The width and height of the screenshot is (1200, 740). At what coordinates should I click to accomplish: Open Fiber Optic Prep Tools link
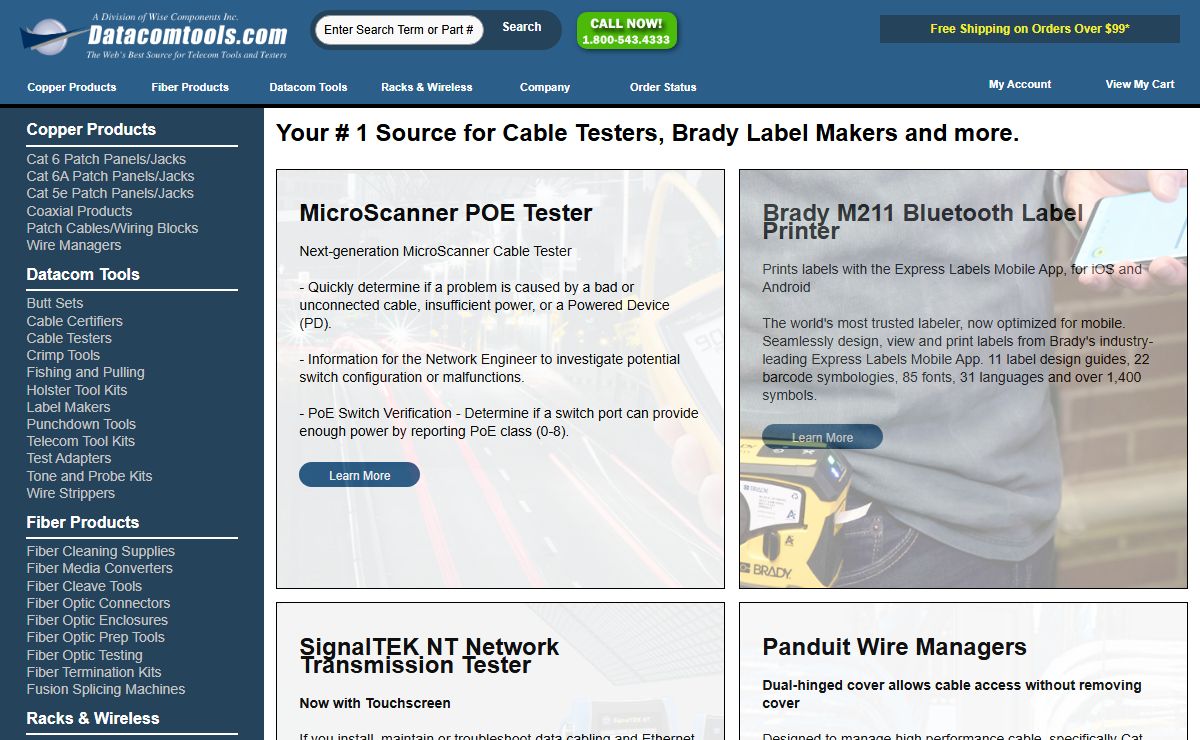(95, 637)
